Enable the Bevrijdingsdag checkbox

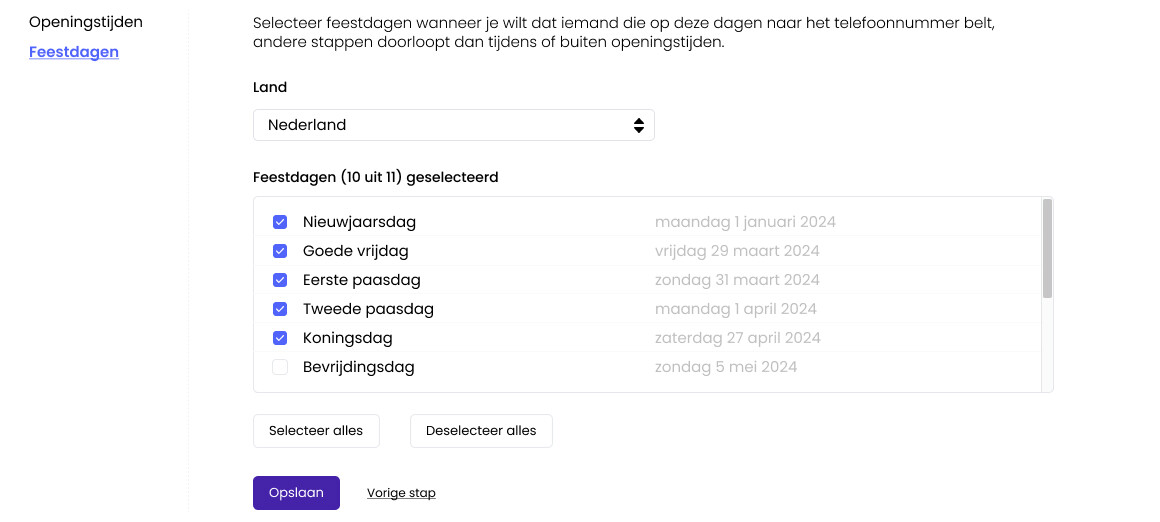[x=280, y=367]
